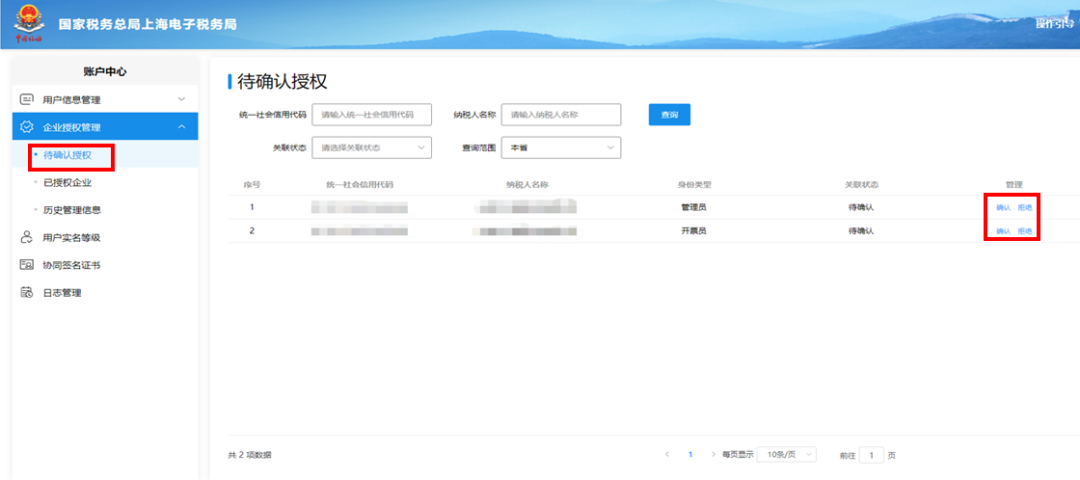Click the 用户实名等级 person icon

27,238
